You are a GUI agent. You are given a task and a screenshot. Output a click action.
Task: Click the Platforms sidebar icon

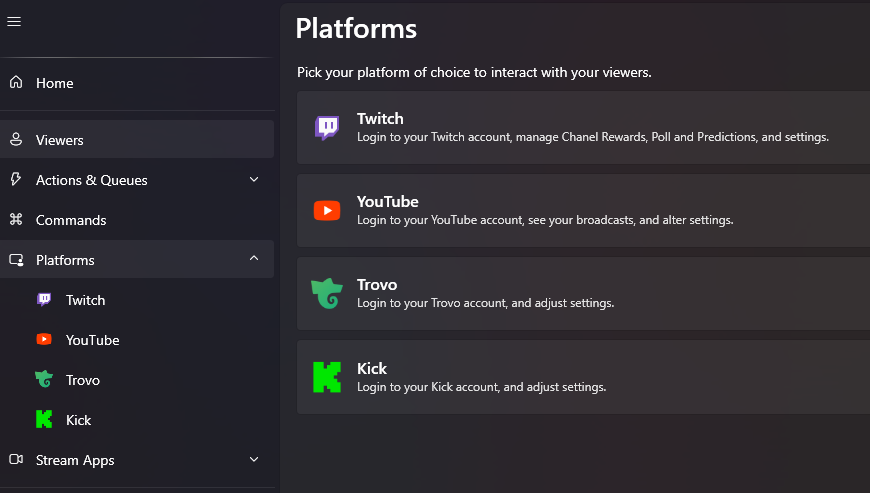(x=16, y=260)
